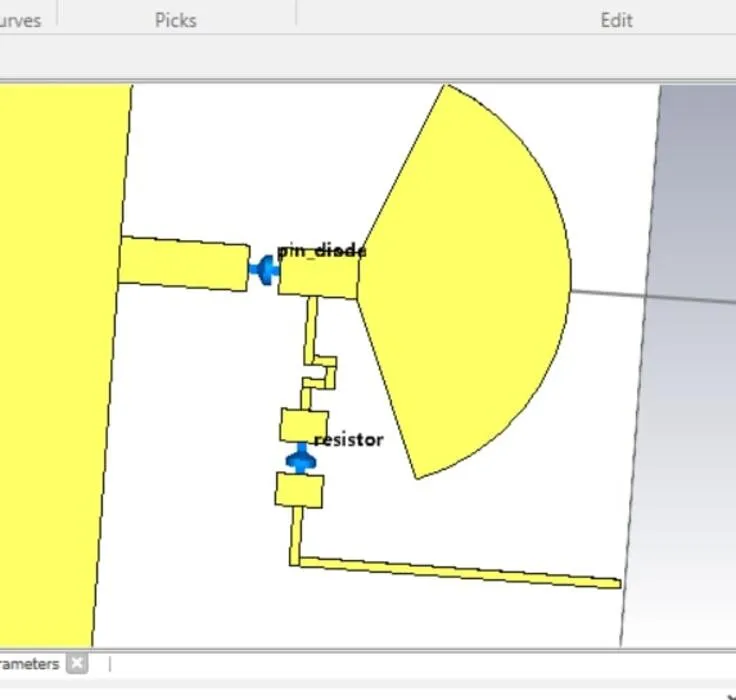Select the pad above the resistor

click(303, 425)
